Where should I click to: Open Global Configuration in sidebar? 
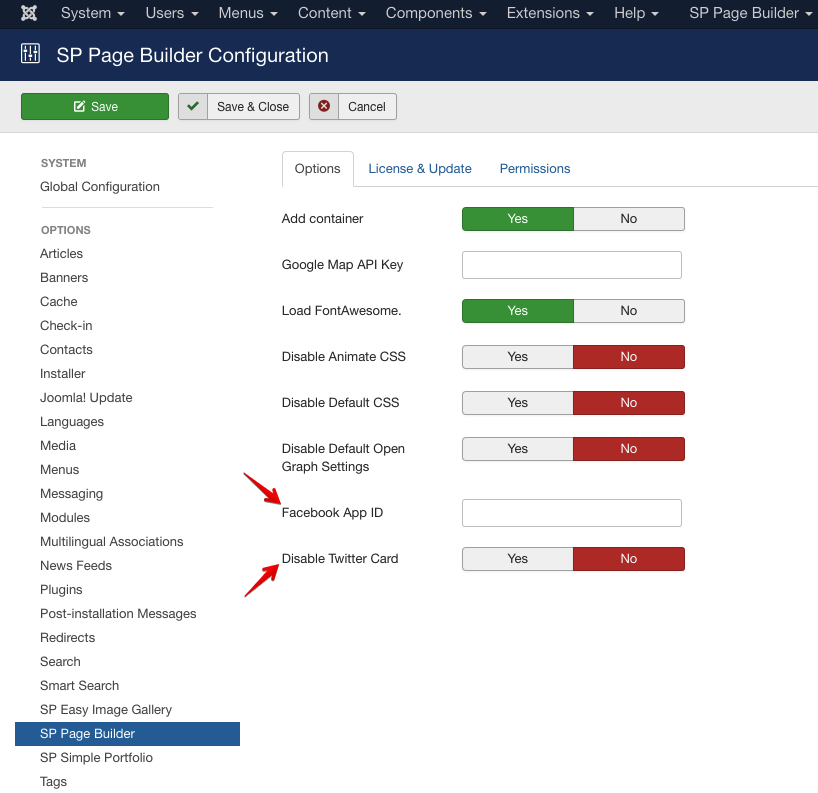(x=100, y=187)
